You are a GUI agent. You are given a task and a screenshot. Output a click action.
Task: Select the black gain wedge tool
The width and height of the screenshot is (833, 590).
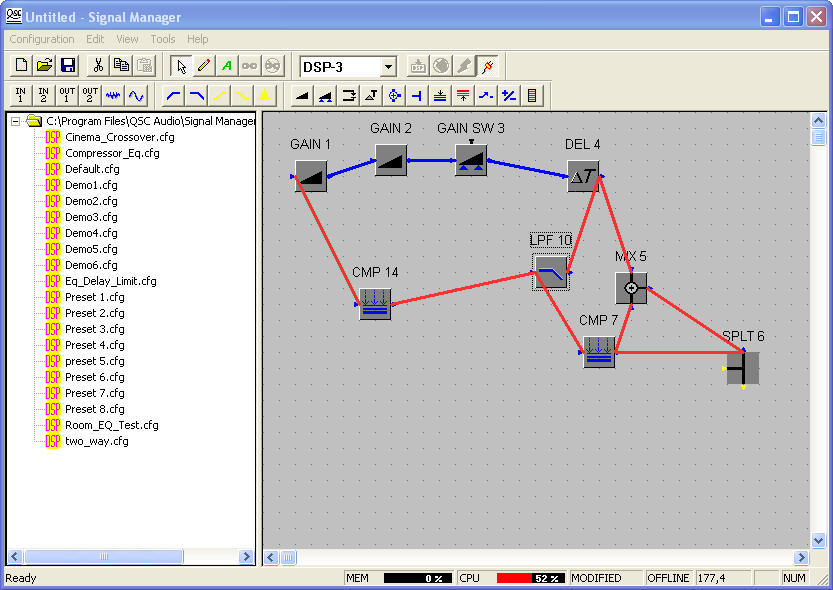point(302,96)
